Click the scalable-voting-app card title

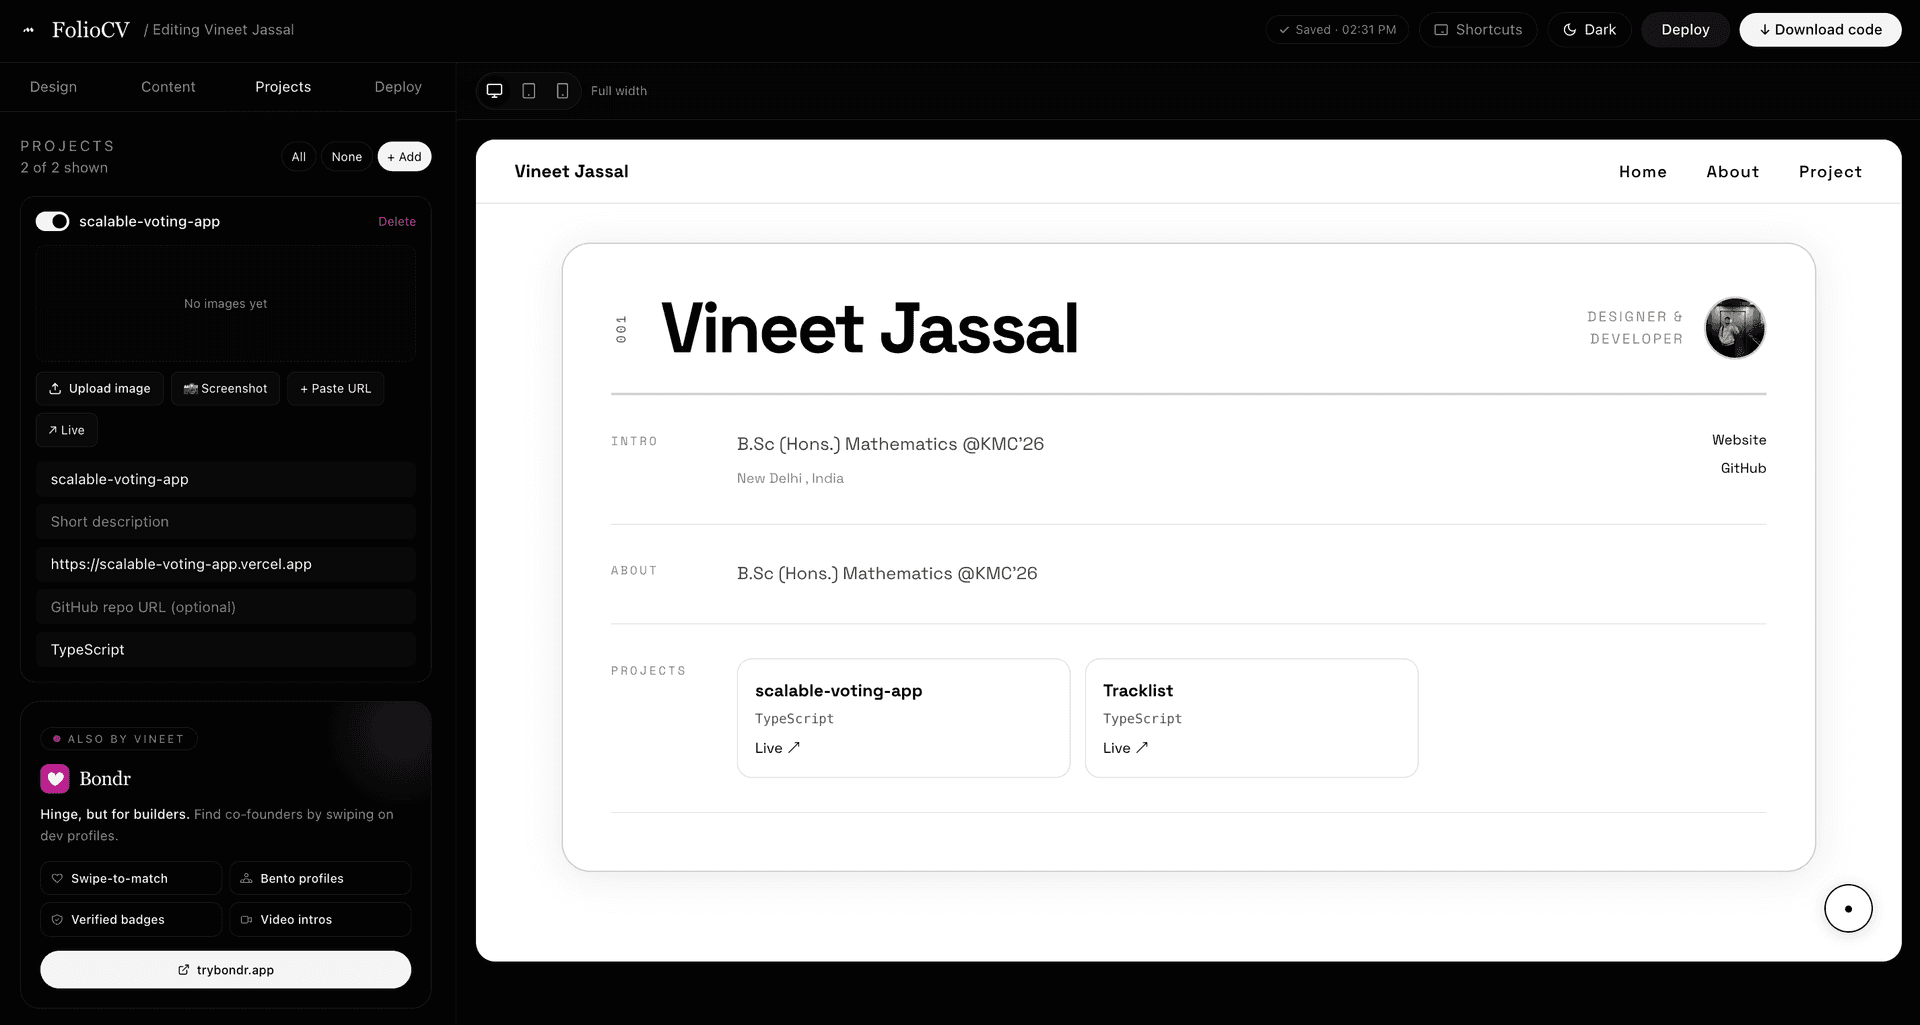(838, 691)
